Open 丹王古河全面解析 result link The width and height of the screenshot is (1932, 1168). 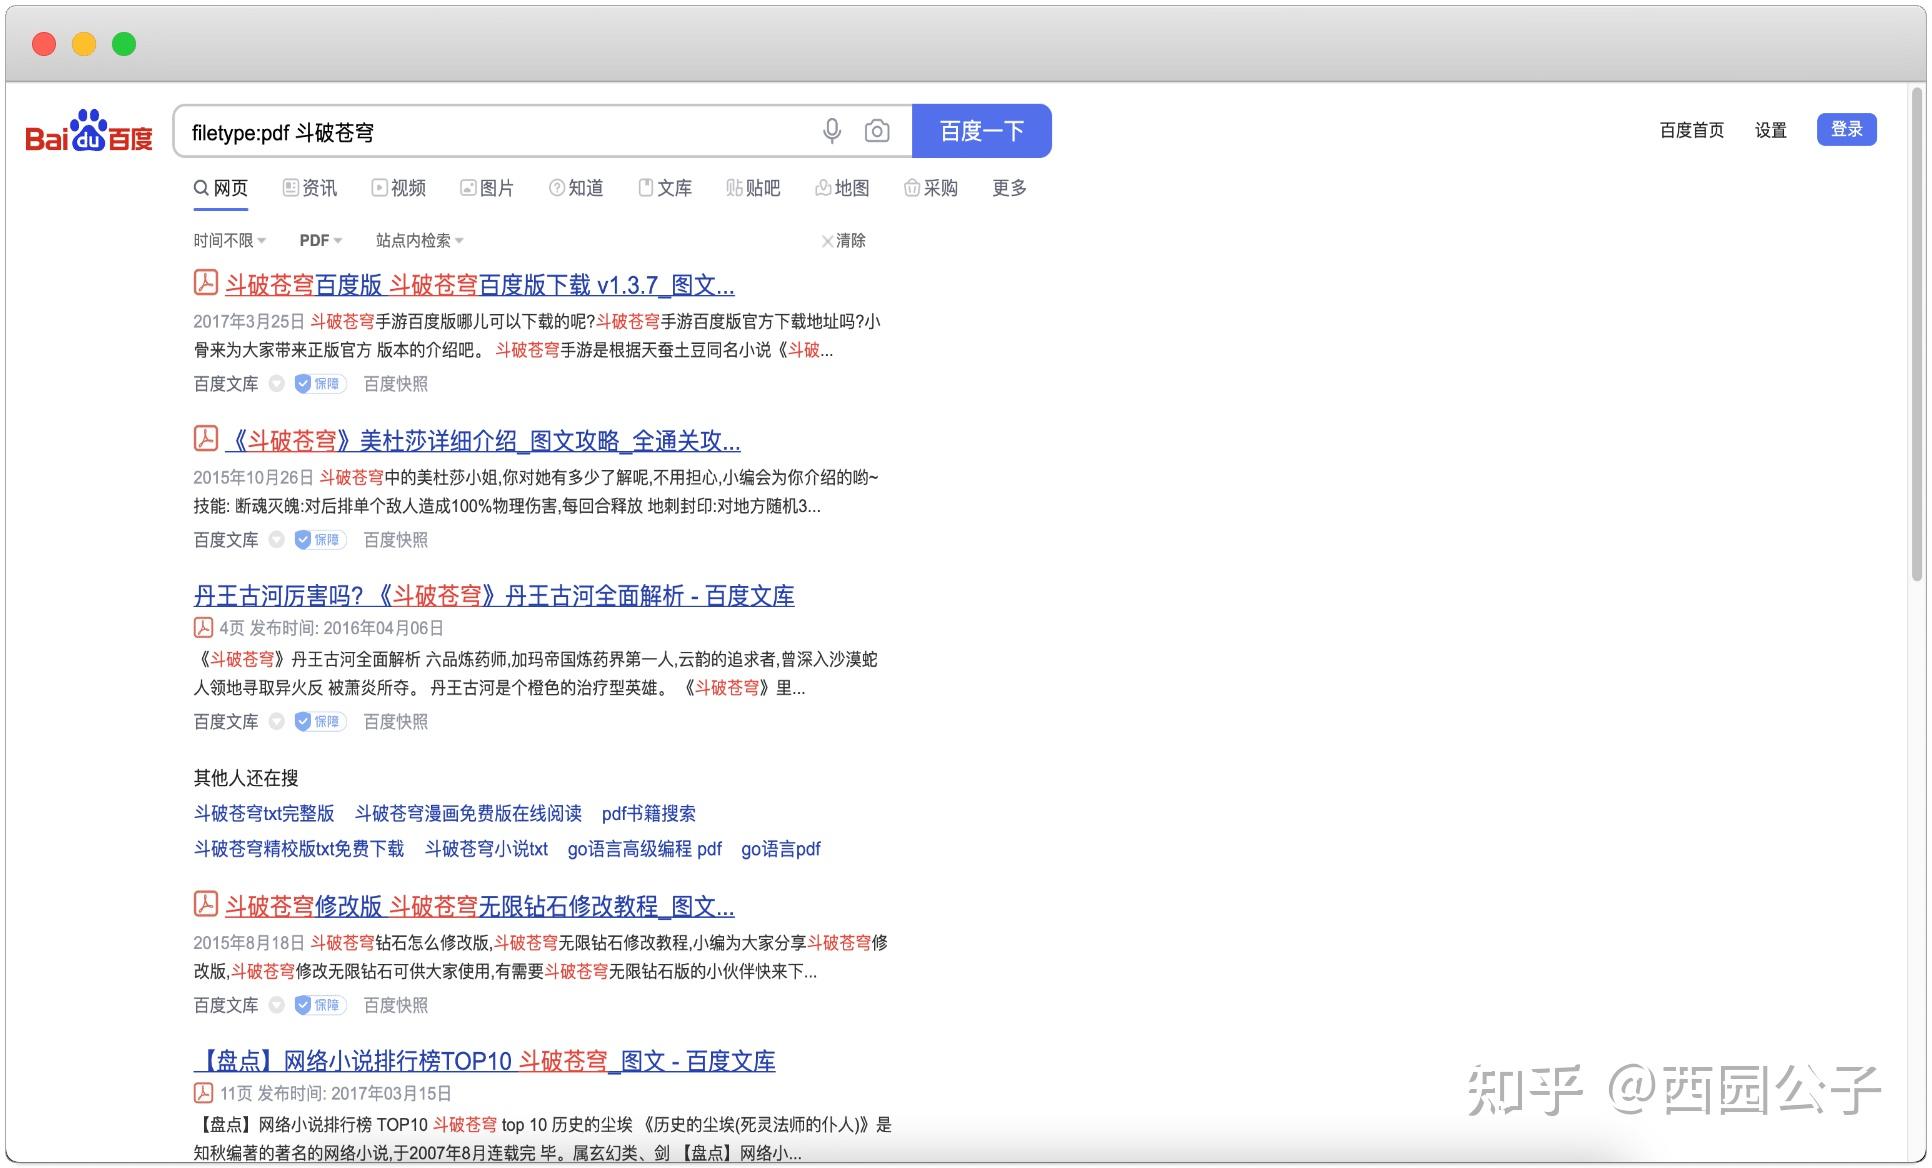(494, 596)
